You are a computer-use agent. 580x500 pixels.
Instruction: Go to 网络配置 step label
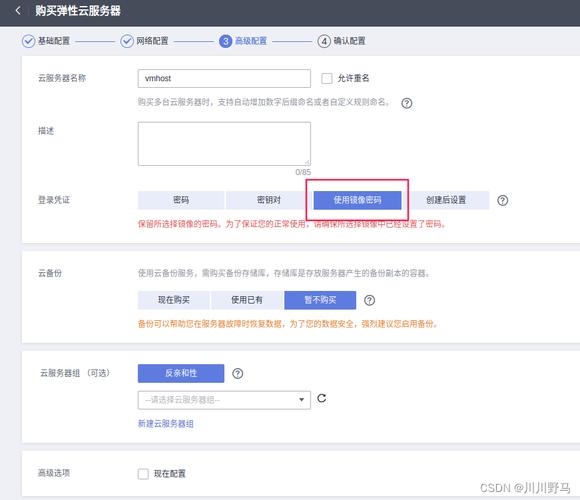coord(152,41)
